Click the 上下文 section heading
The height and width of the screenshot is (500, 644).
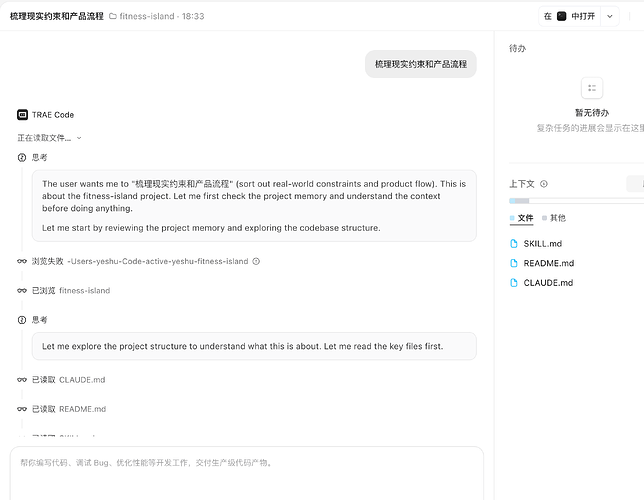pyautogui.click(x=522, y=184)
